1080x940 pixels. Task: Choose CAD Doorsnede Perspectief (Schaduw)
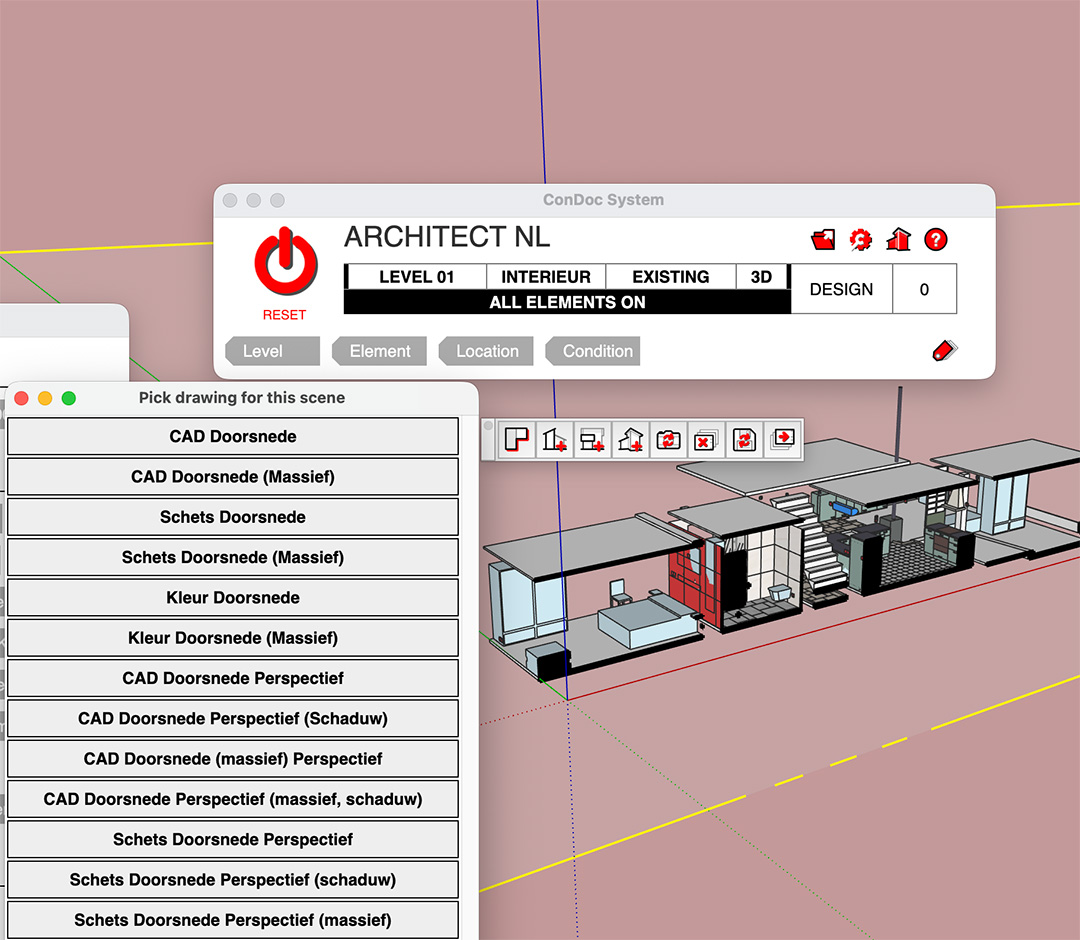[233, 718]
